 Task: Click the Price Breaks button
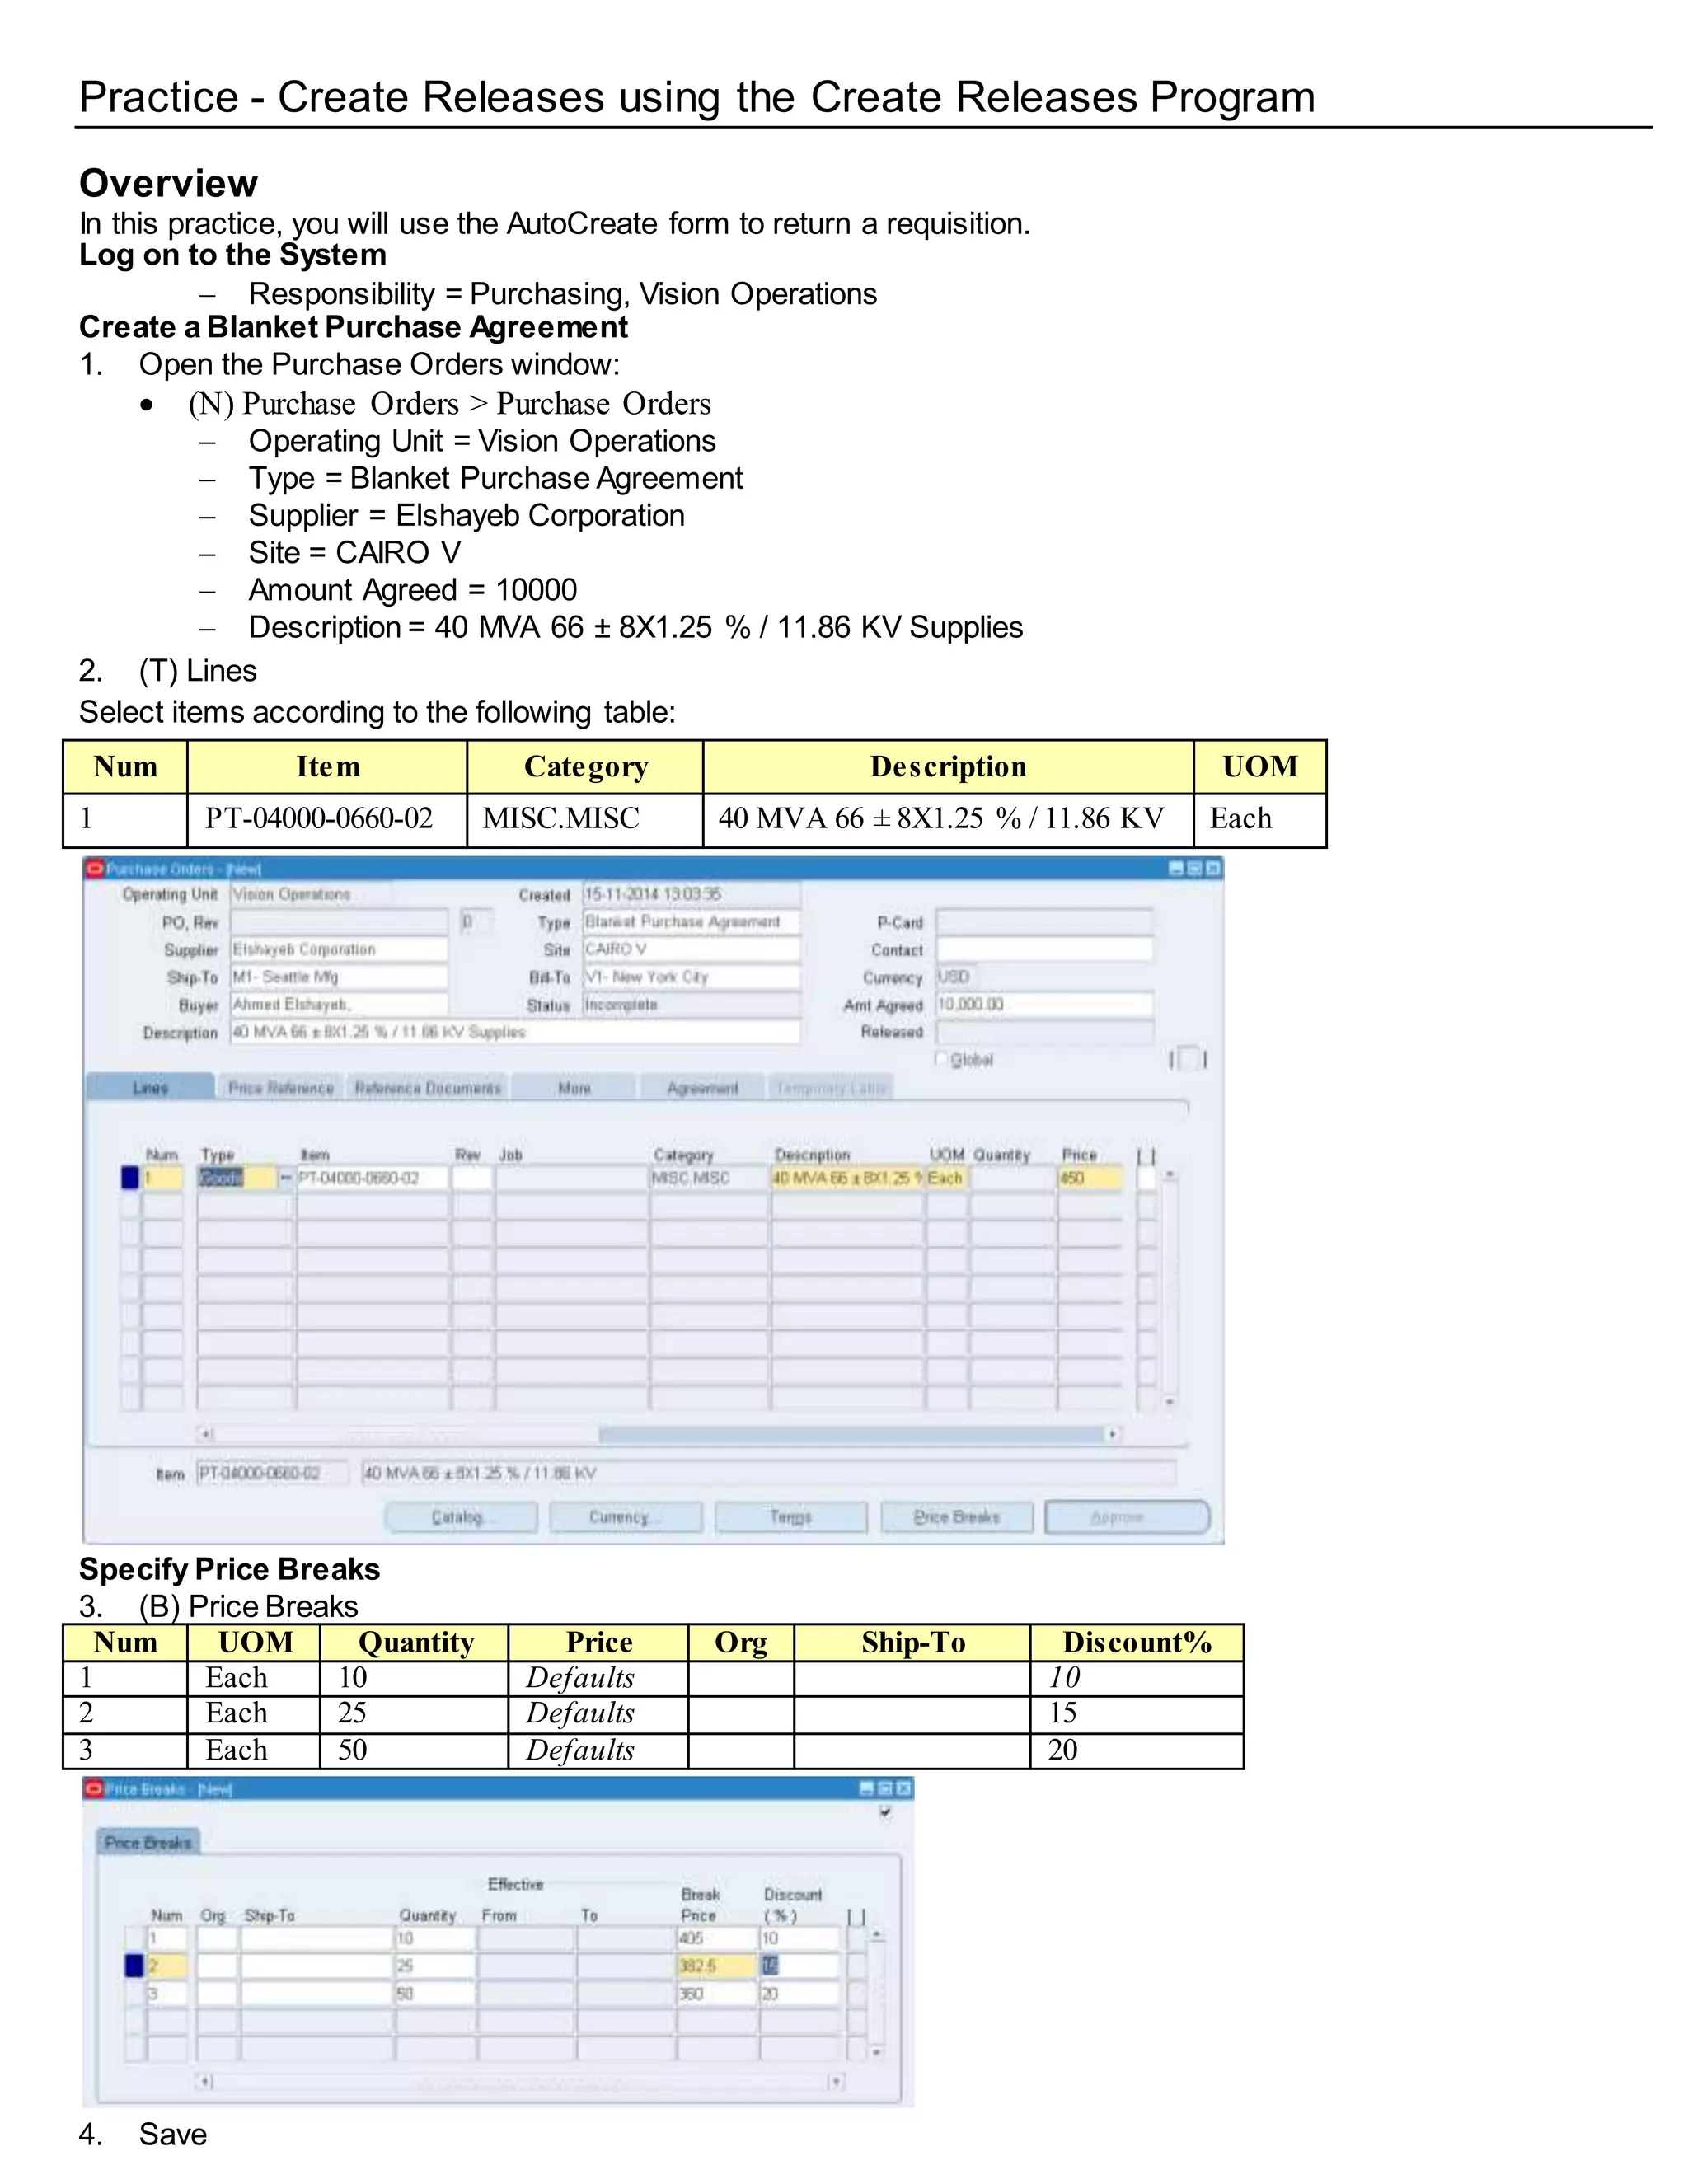coord(957,1517)
